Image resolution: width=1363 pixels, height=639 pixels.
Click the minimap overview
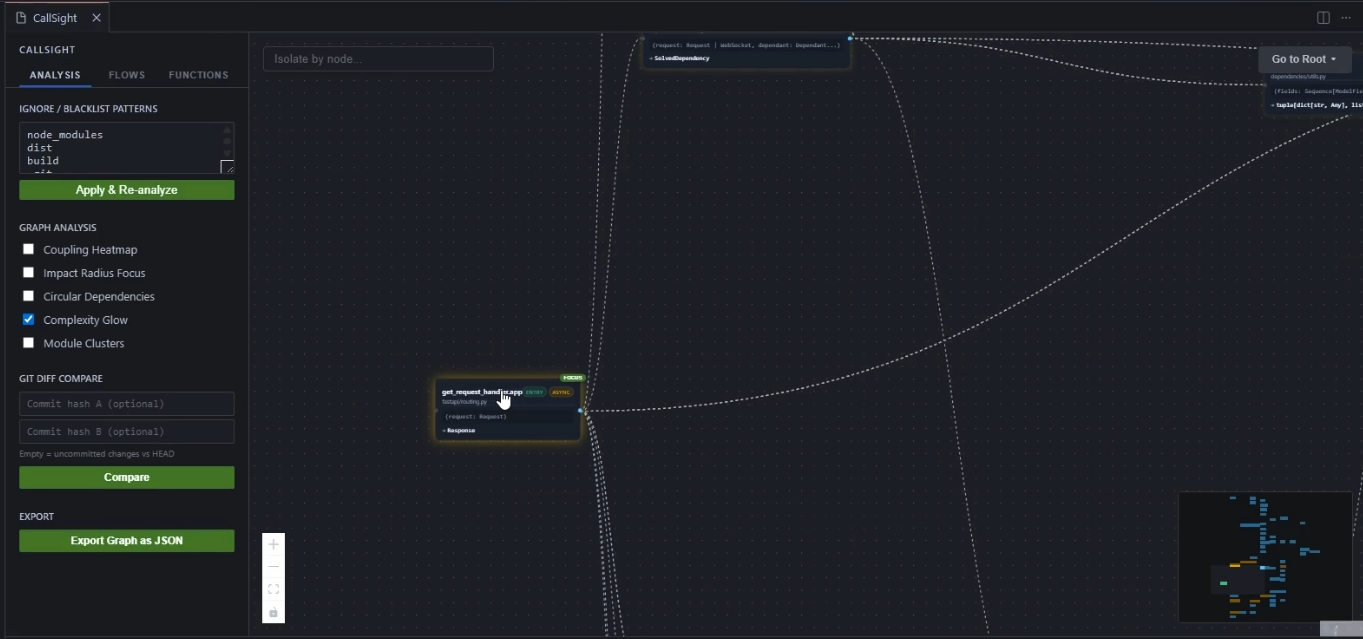coord(1265,557)
